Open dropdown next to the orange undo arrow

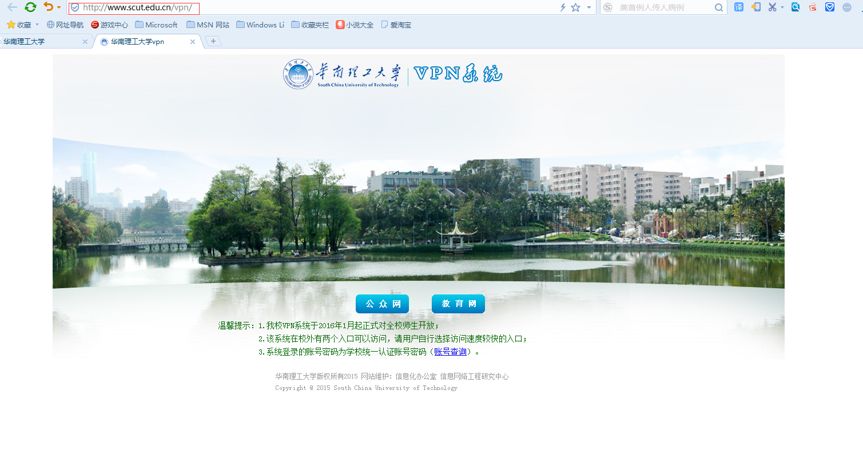(x=59, y=8)
